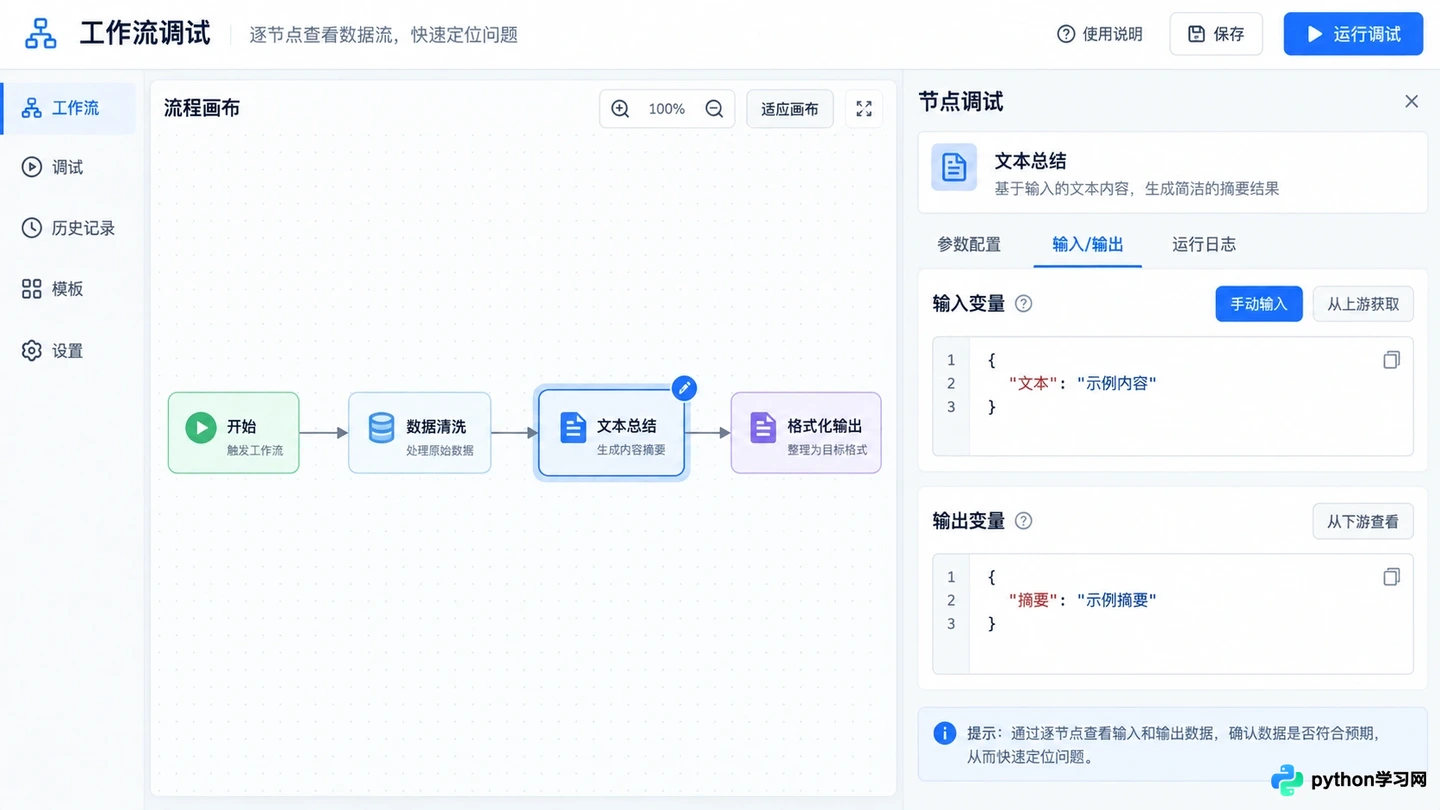Click the database icon in 数据清洗 node

click(x=382, y=428)
